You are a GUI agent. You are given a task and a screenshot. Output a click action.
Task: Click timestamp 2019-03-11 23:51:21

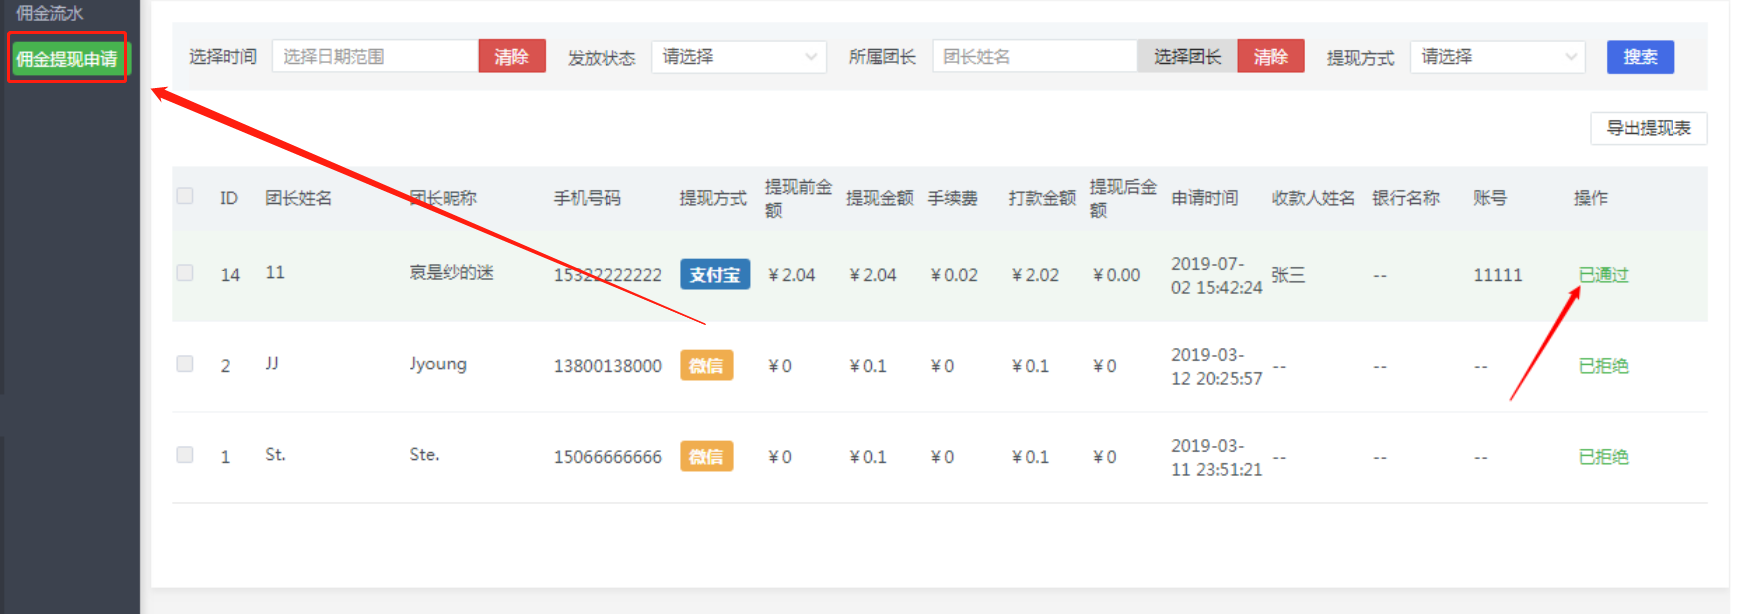pos(1216,458)
